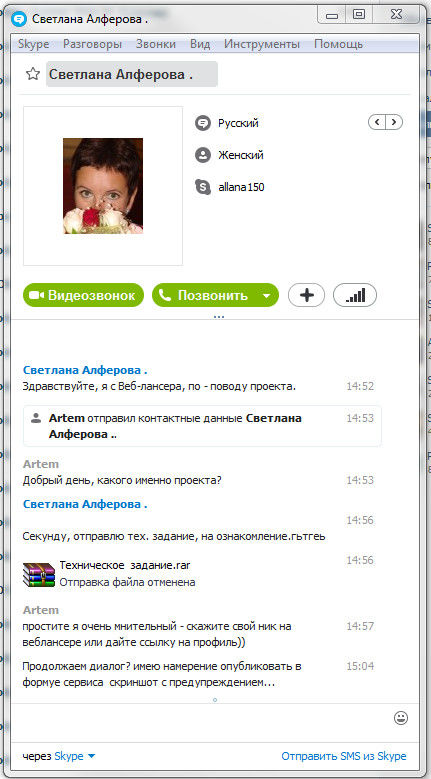
Task: Open the 'через Skype' dropdown
Action: 59,756
